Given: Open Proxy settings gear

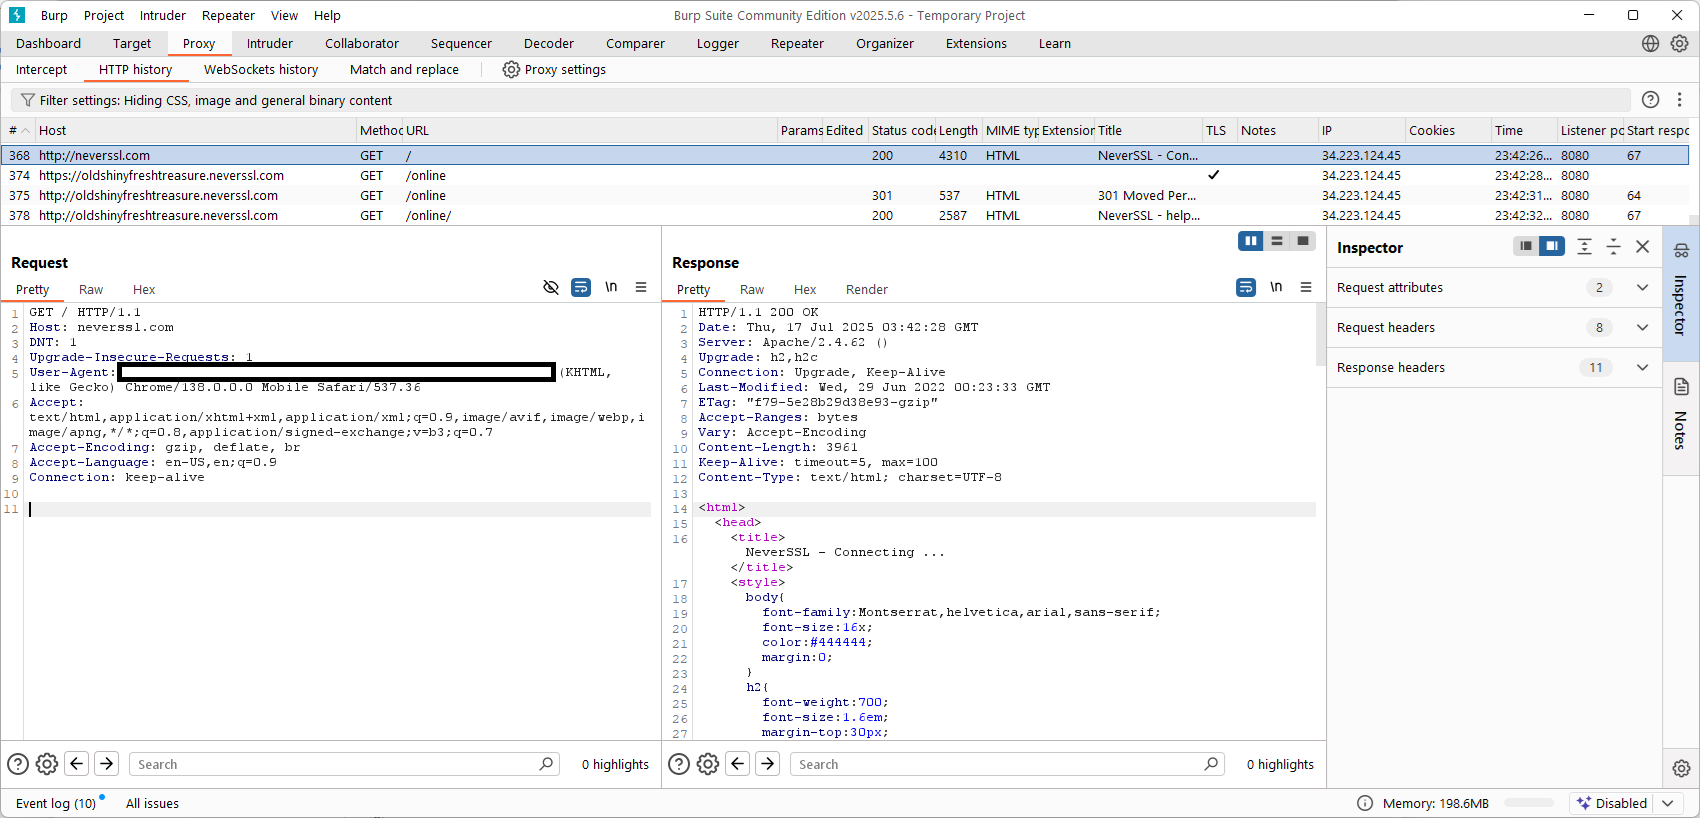Looking at the screenshot, I should [511, 70].
